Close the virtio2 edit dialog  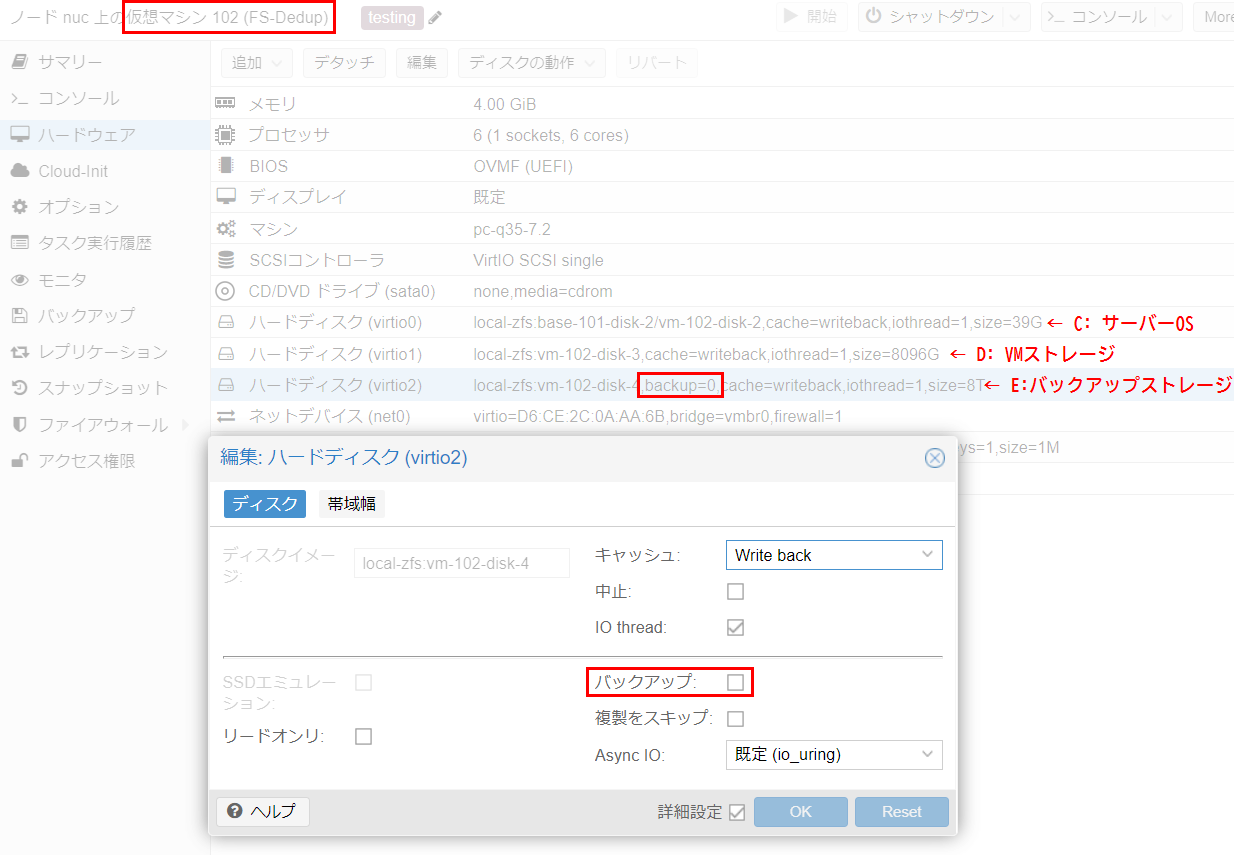tap(935, 458)
